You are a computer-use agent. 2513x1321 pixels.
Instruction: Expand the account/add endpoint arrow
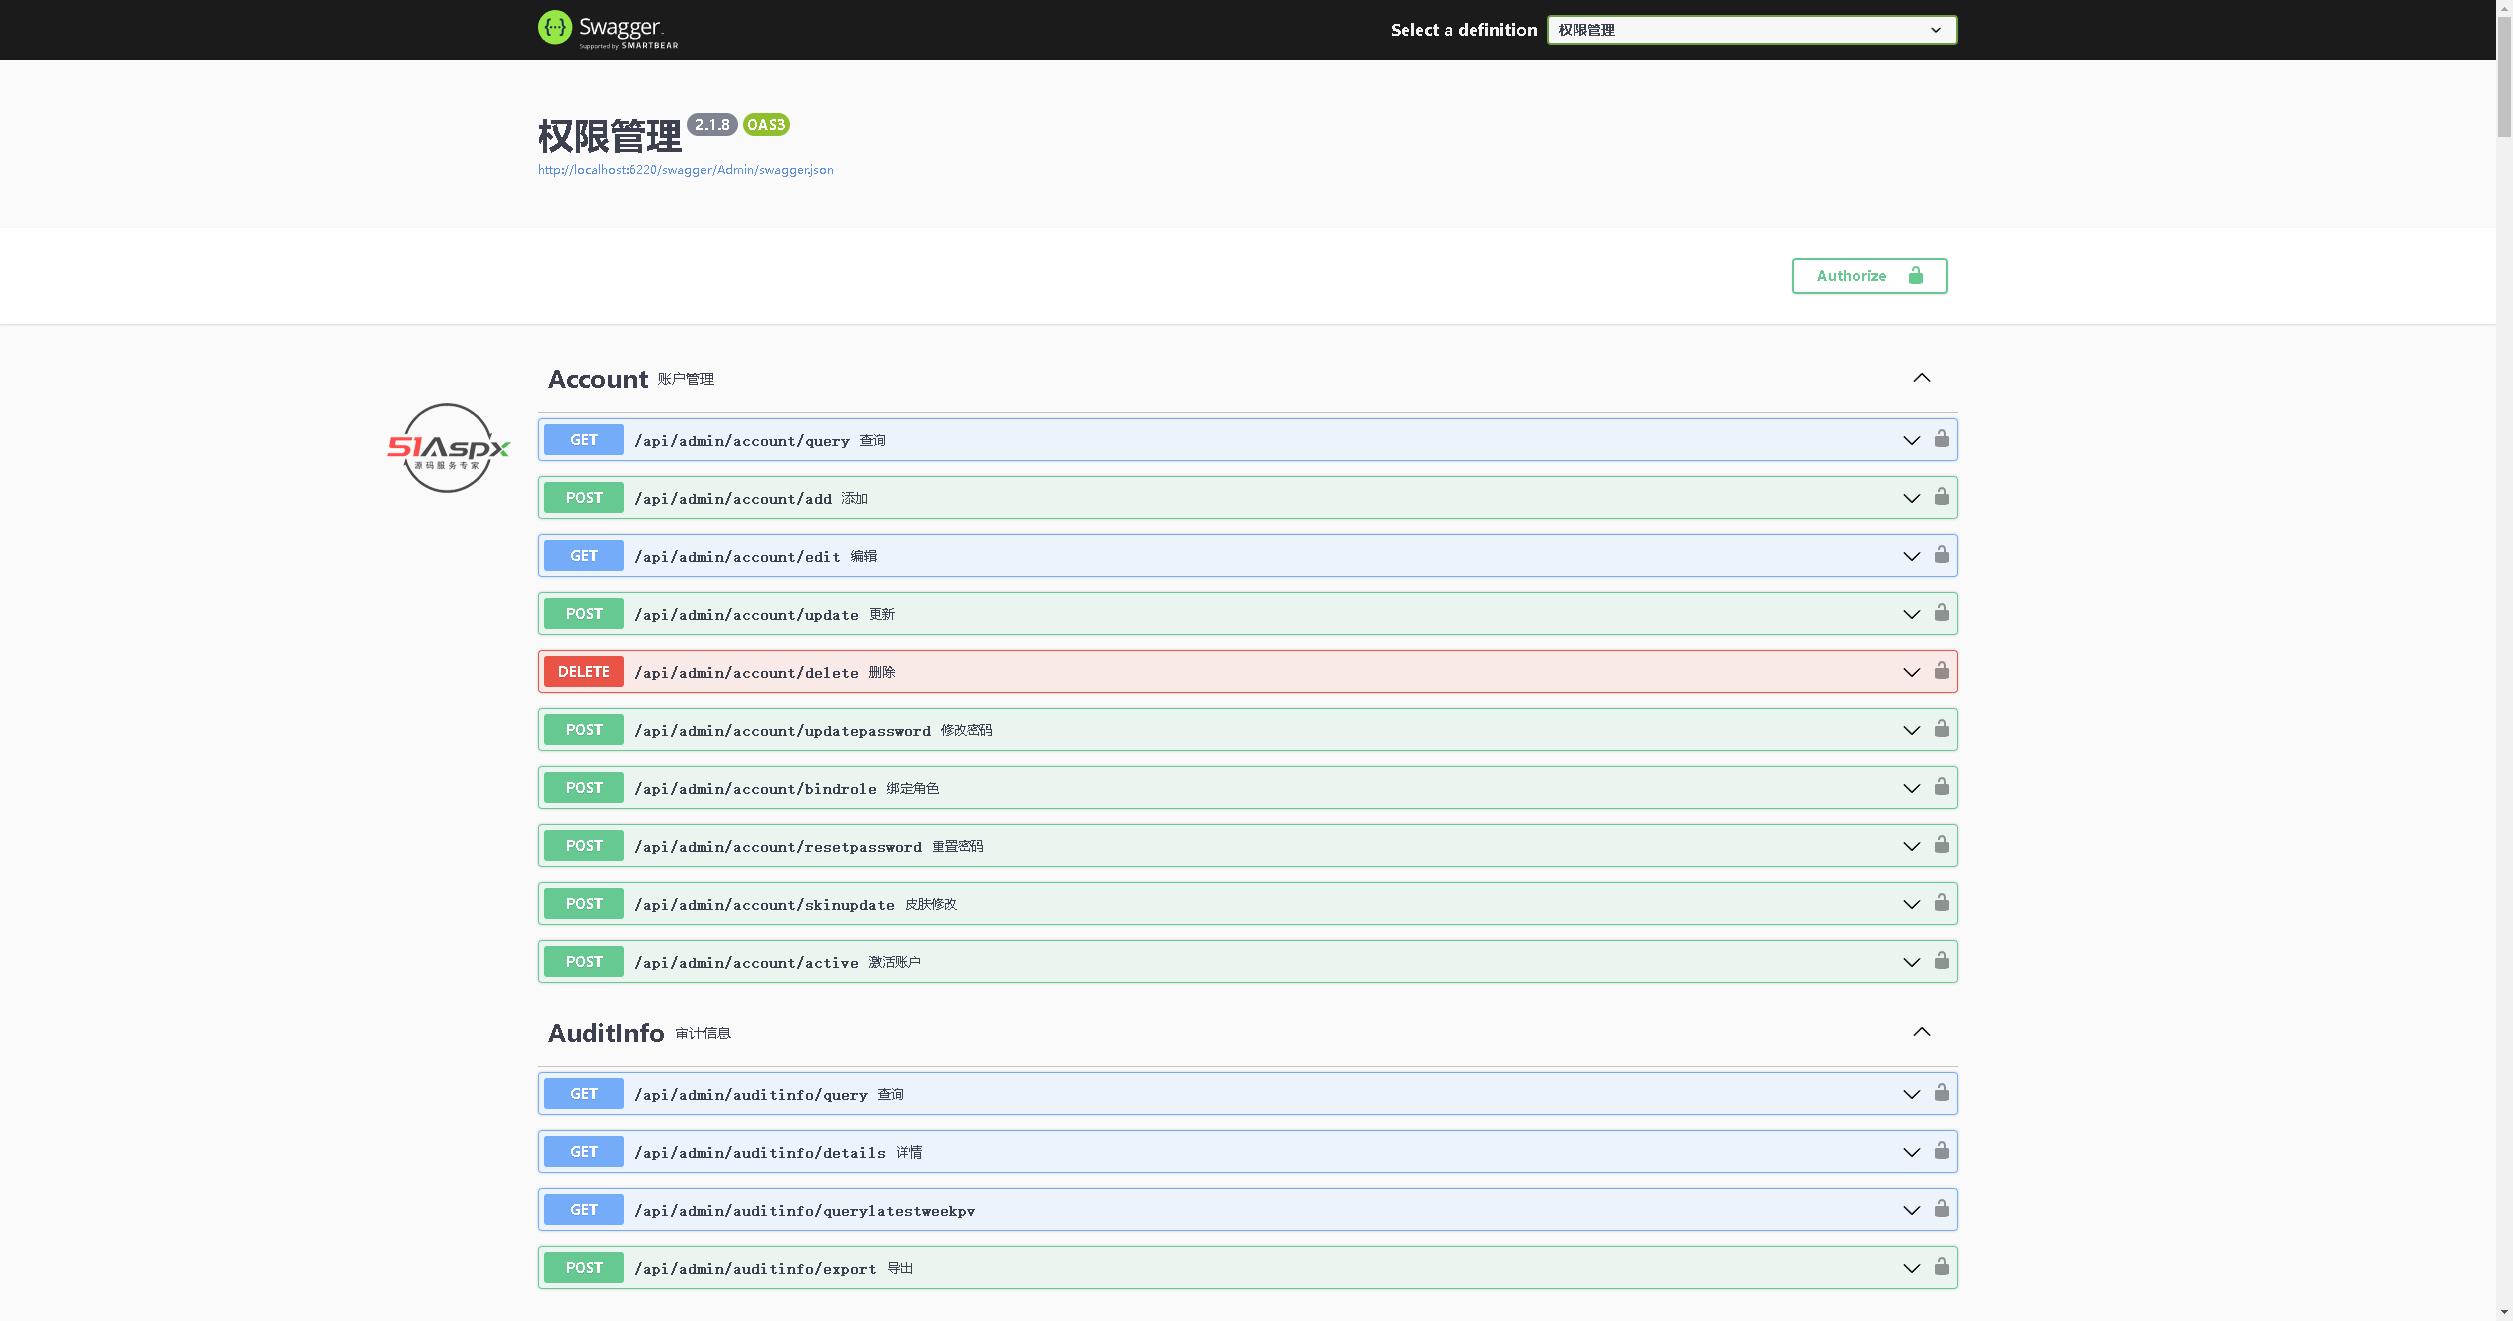click(1911, 499)
